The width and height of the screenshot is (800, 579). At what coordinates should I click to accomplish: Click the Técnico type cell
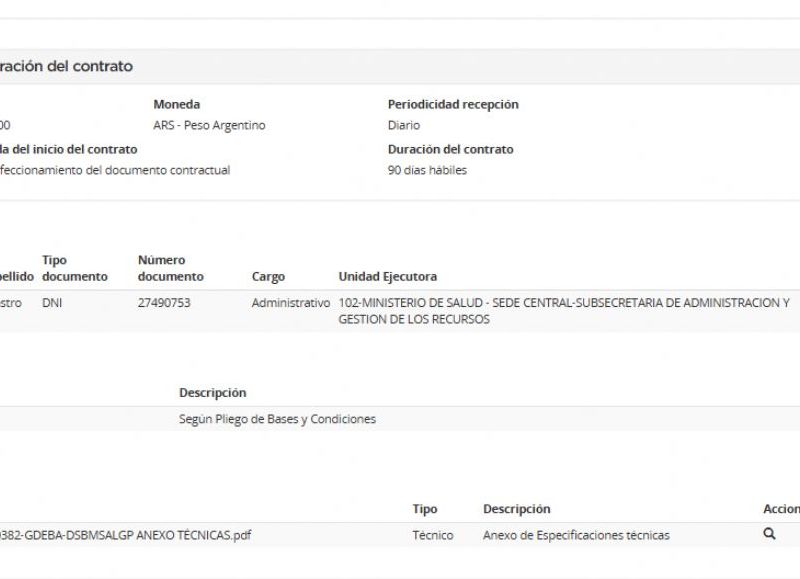tap(432, 535)
